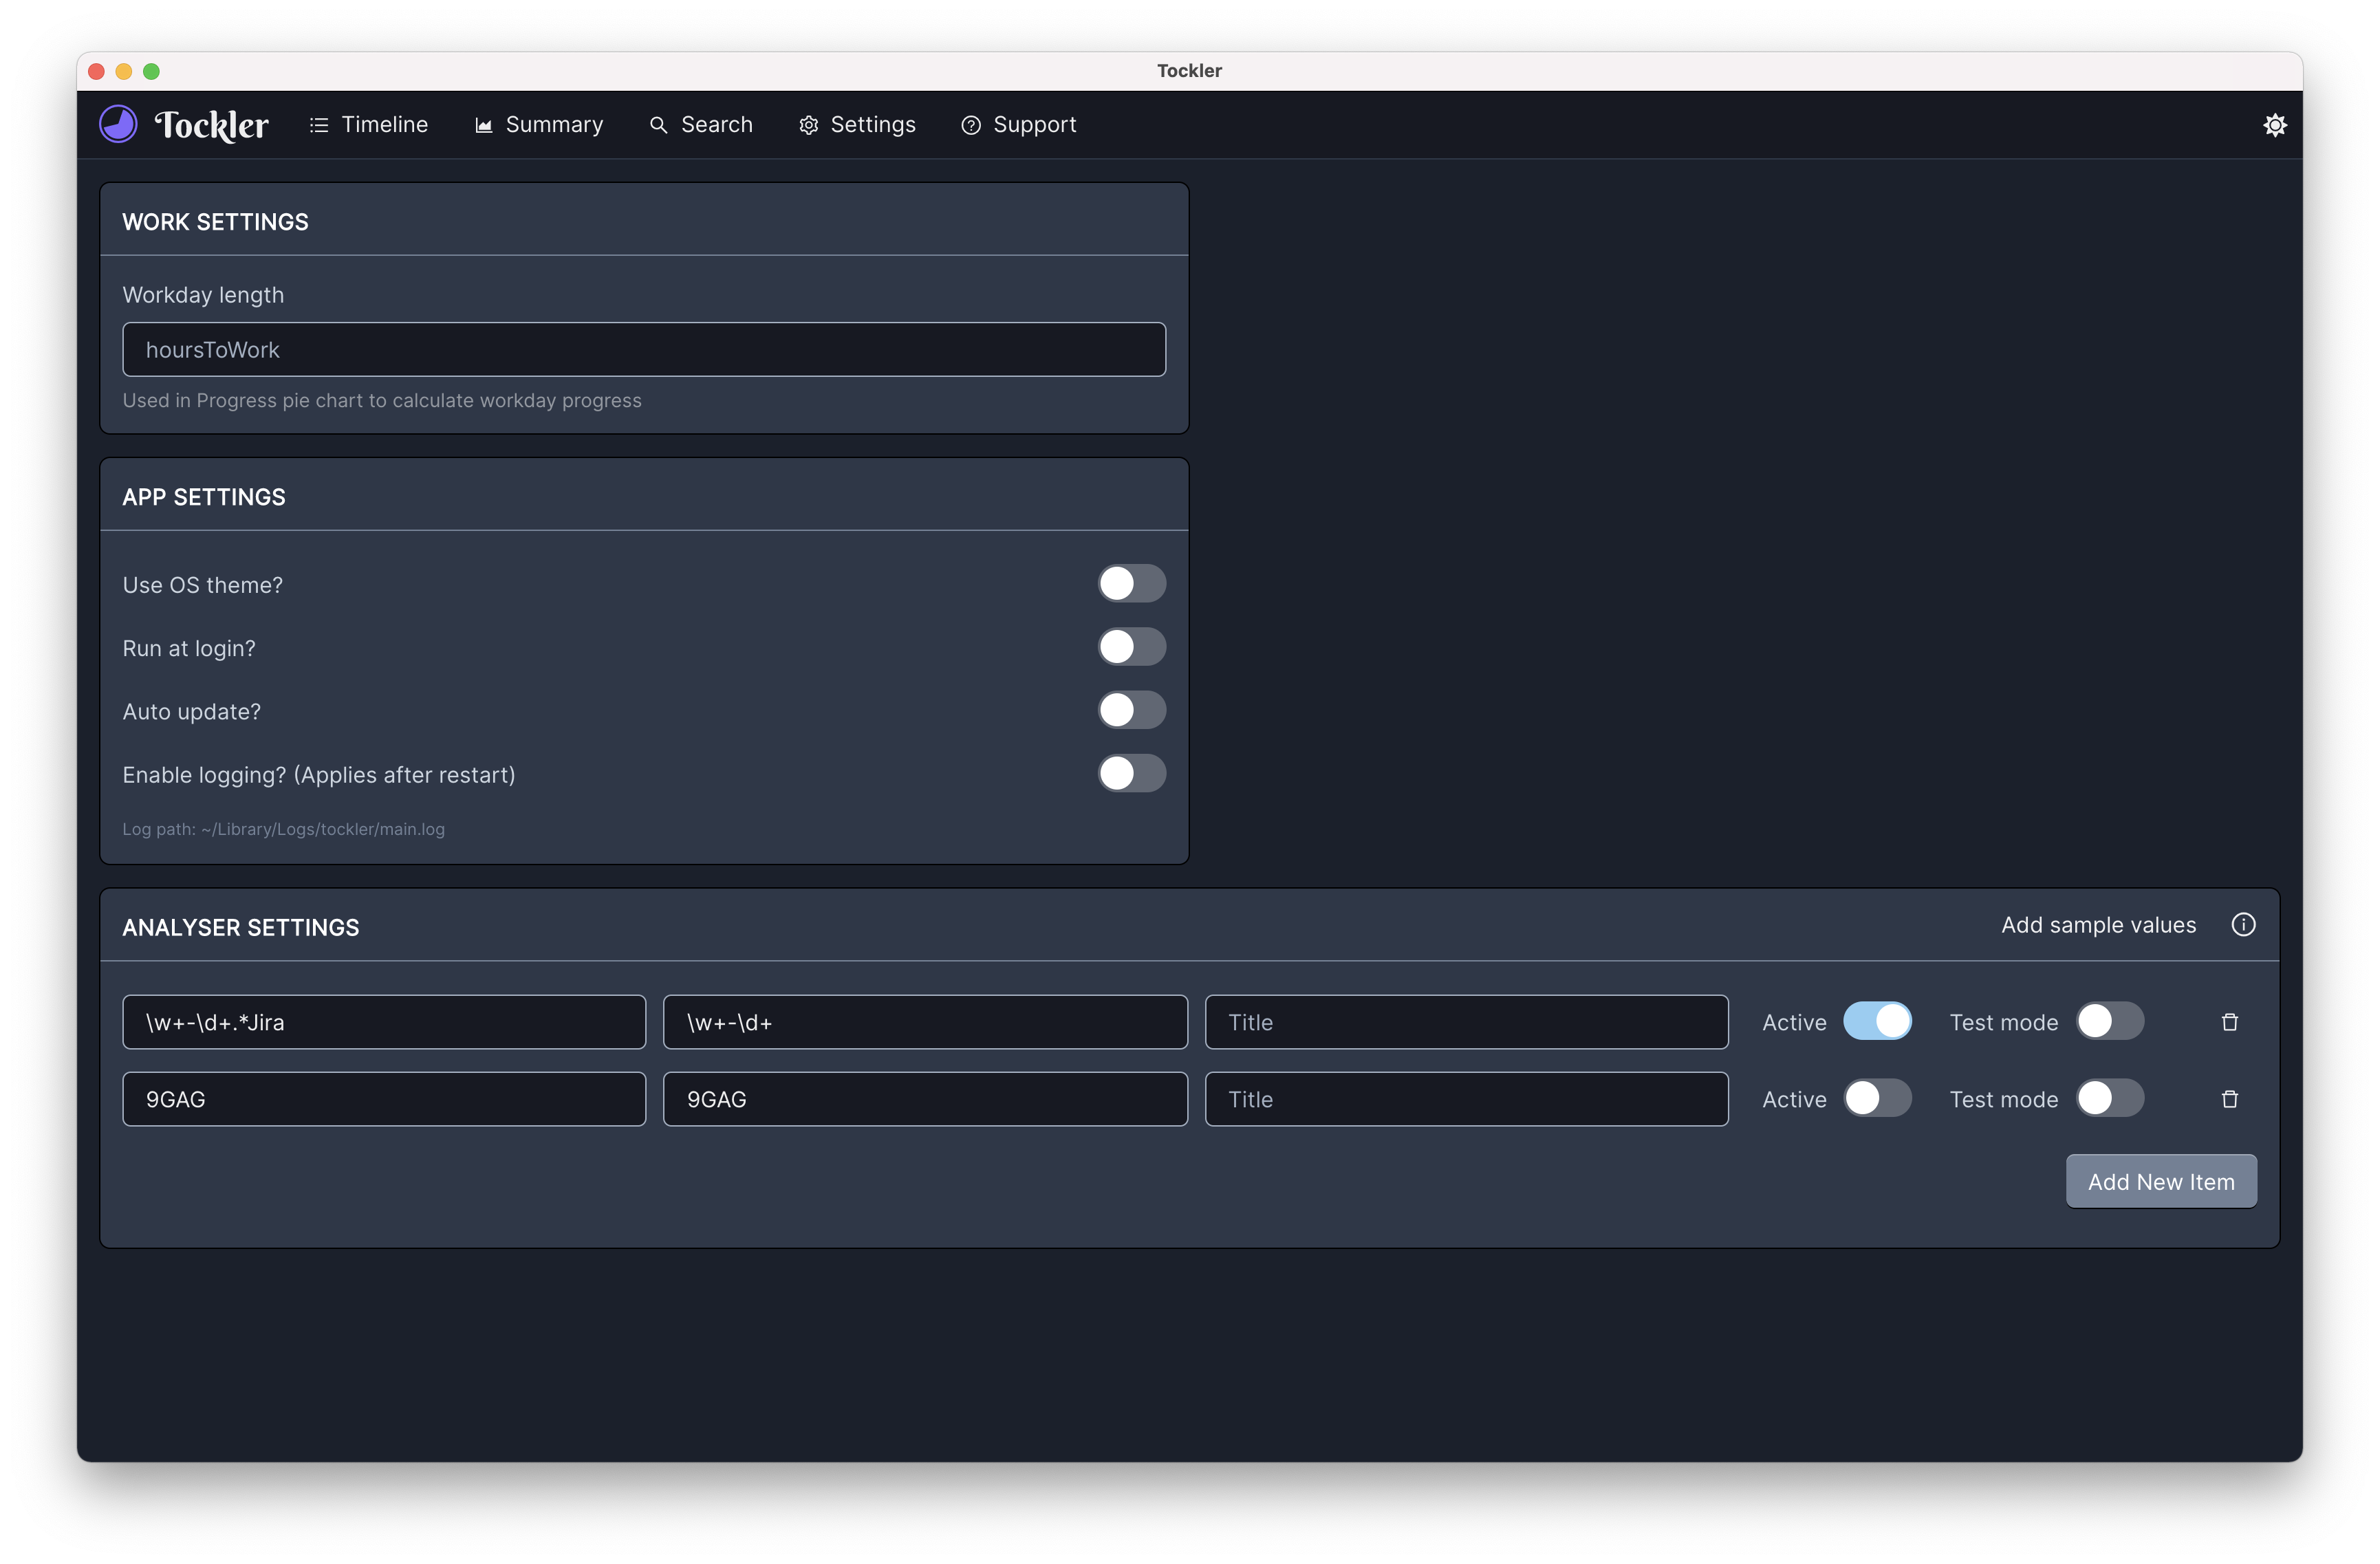Click the Settings gear icon
Image resolution: width=2380 pixels, height=1564 pixels.
(808, 125)
